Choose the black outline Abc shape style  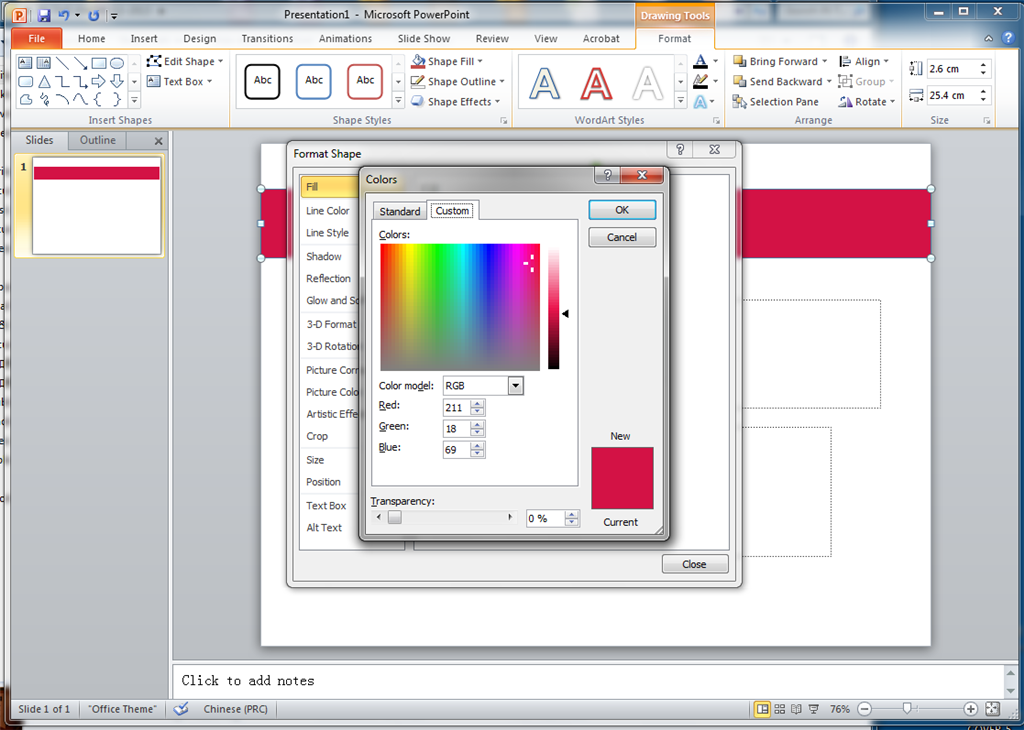pos(263,82)
